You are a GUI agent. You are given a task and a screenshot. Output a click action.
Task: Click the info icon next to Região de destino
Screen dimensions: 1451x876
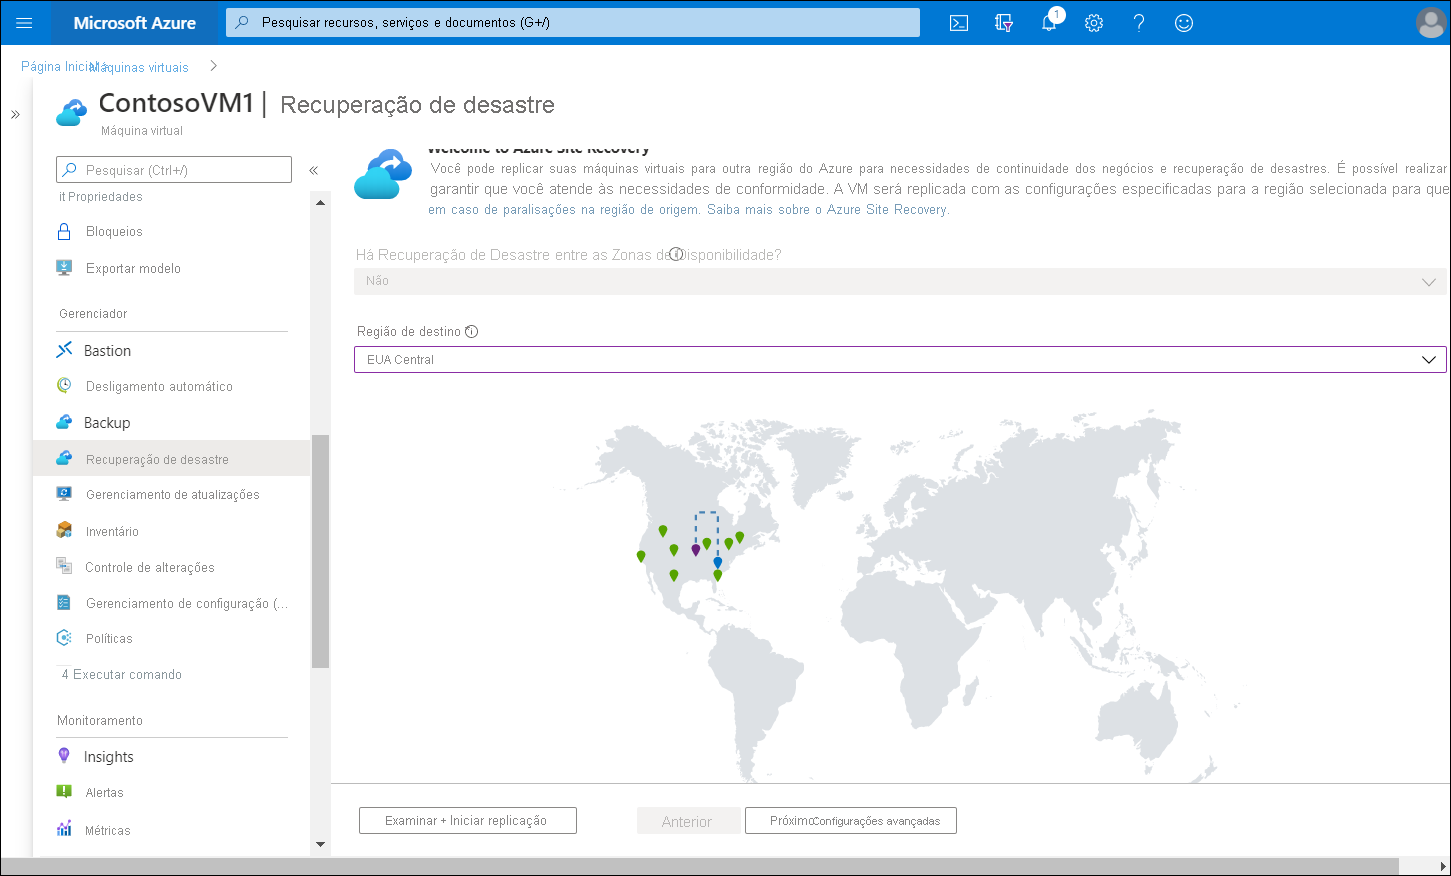click(472, 332)
